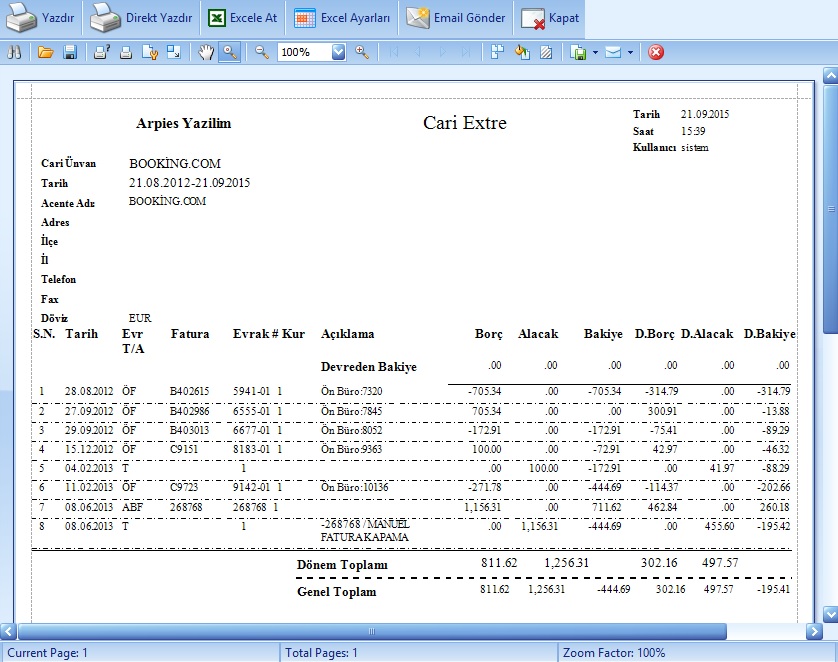Viewport: 838px width, 662px height.
Task: Click the page background color bucket icon
Action: [521, 52]
